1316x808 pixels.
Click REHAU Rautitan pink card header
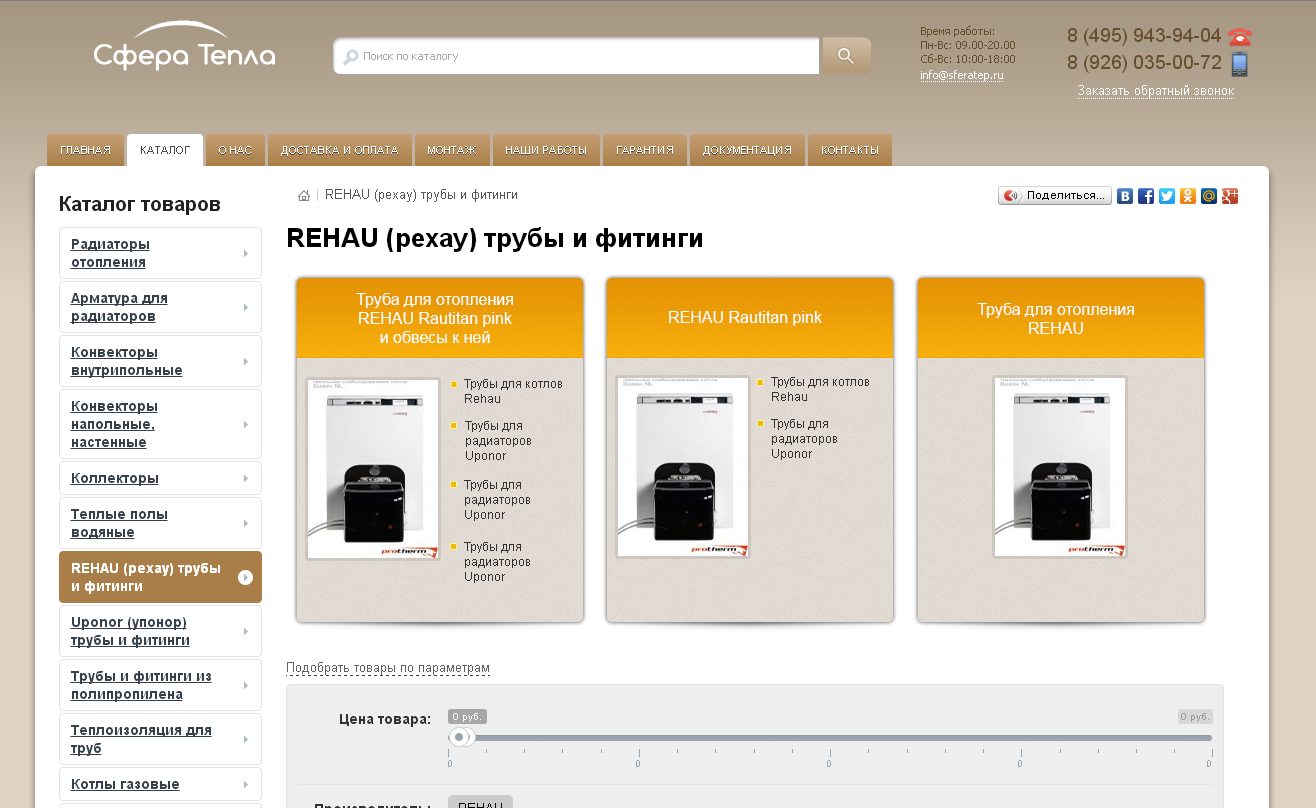(x=750, y=318)
